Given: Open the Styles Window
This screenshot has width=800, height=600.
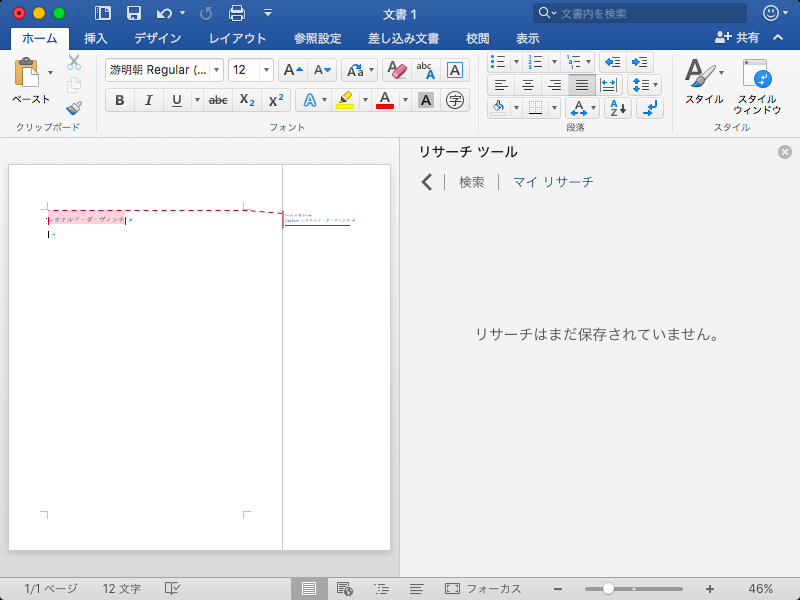Looking at the screenshot, I should pos(757,87).
